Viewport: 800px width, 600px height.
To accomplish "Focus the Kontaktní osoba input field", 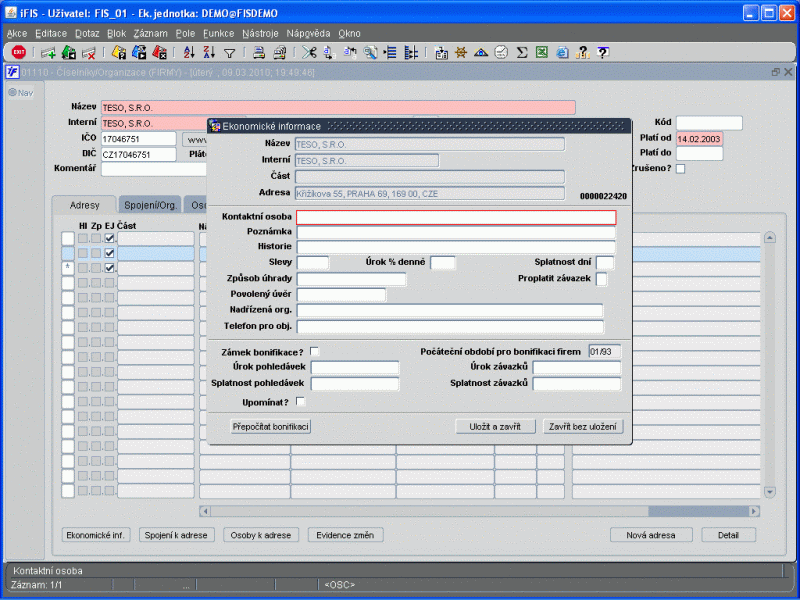I will [456, 217].
